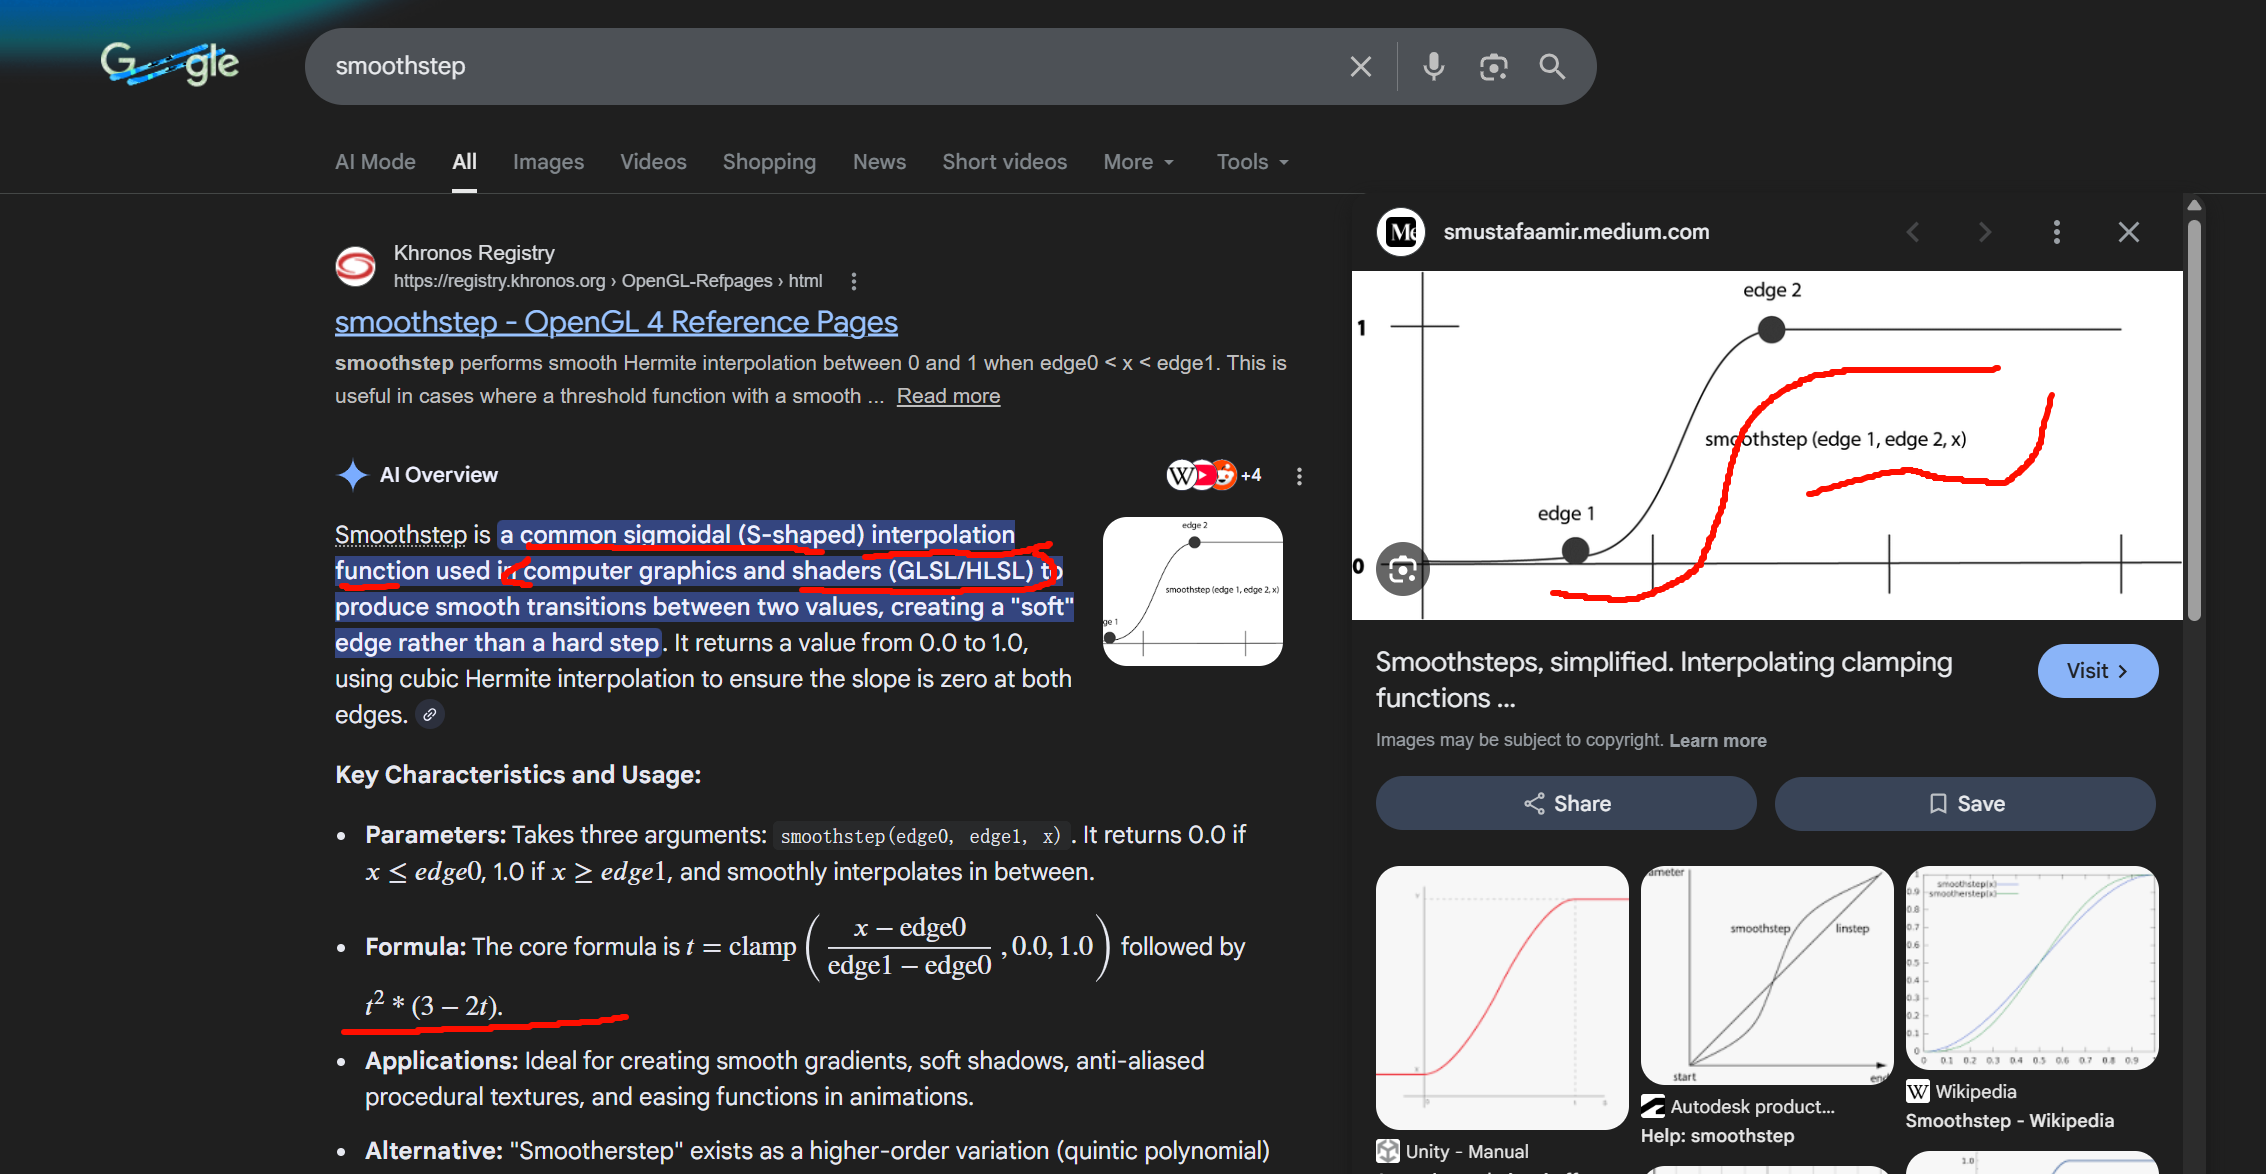Image resolution: width=2266 pixels, height=1174 pixels.
Task: Switch to the Images tab
Action: [x=548, y=162]
